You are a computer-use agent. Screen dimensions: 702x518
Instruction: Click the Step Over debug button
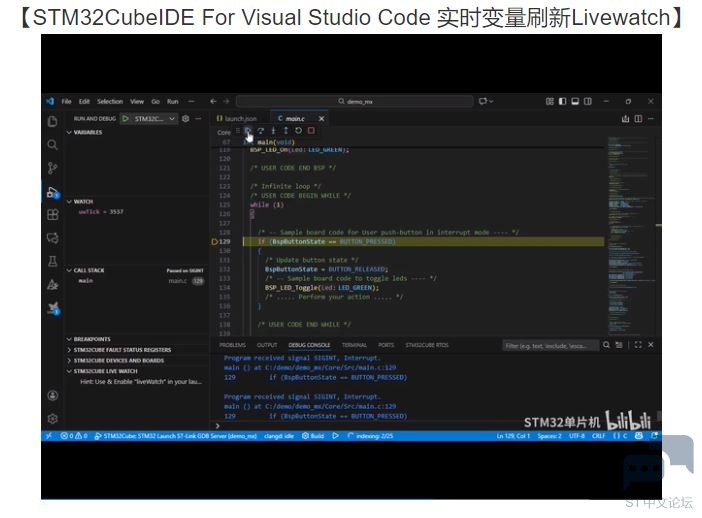[261, 130]
